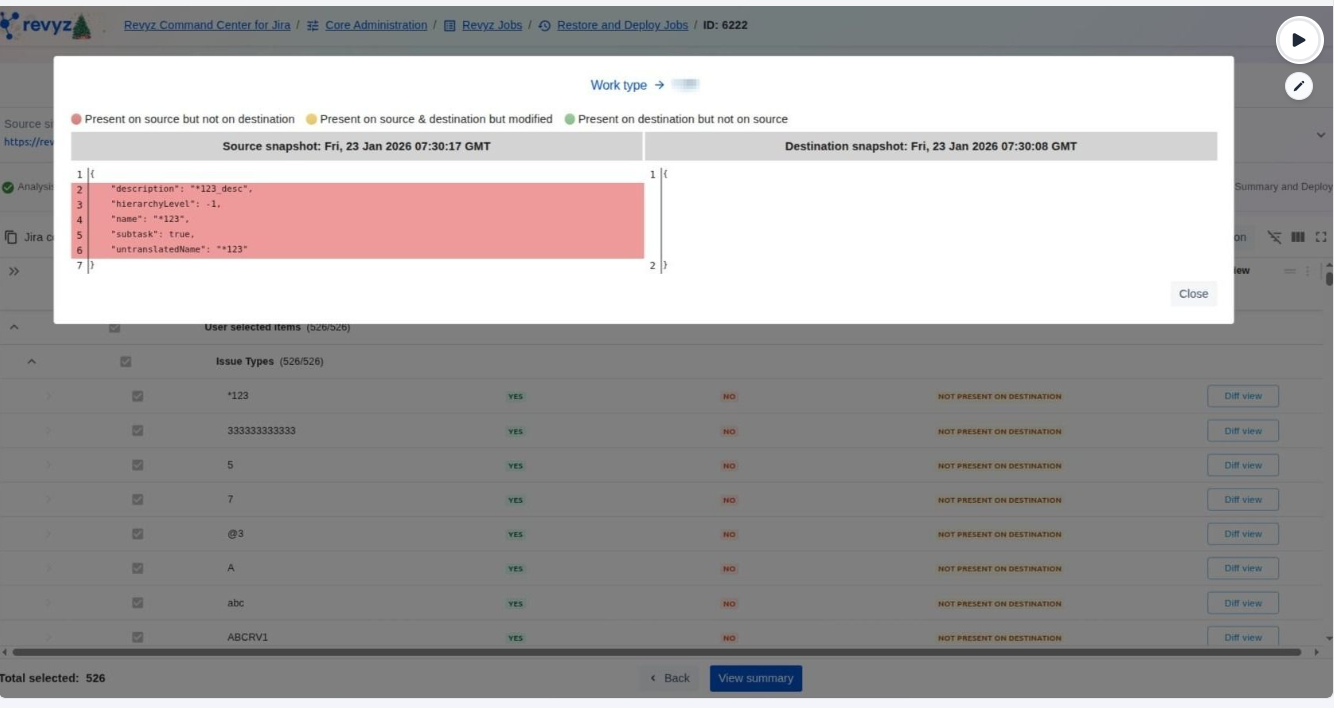
Task: Open the column chooser icon
Action: 1298,237
